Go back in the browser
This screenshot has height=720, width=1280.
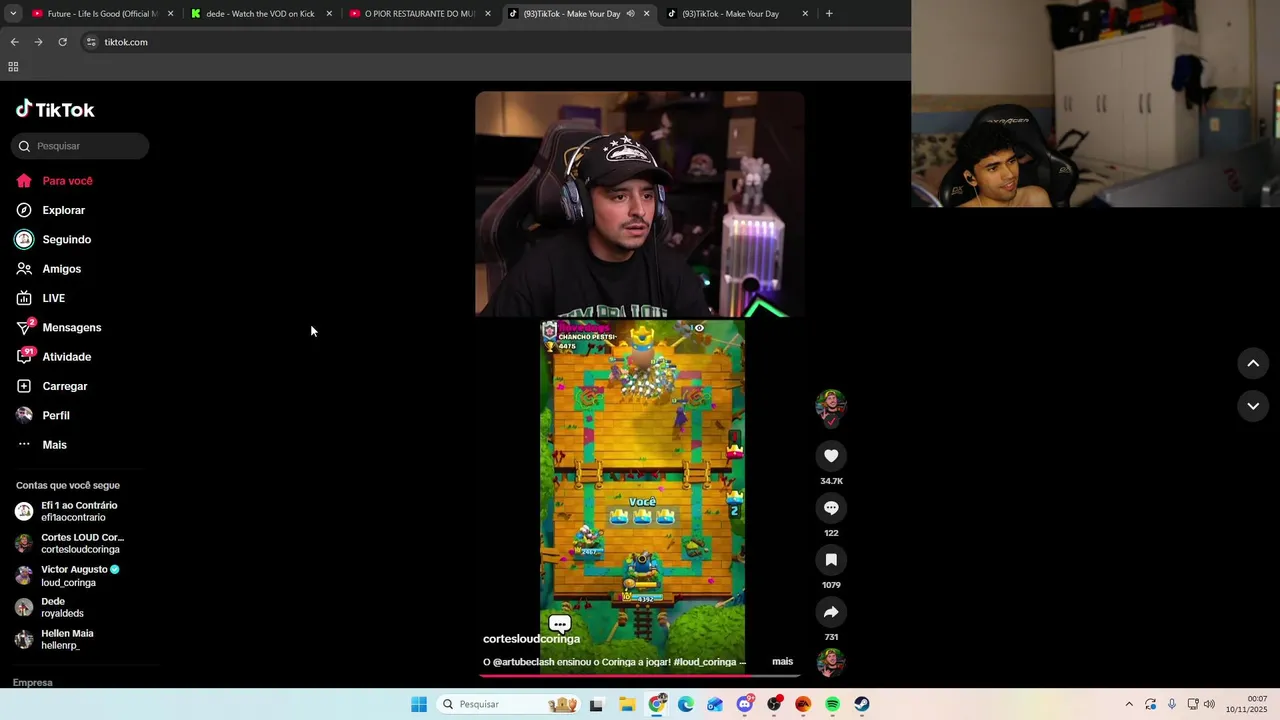(14, 42)
